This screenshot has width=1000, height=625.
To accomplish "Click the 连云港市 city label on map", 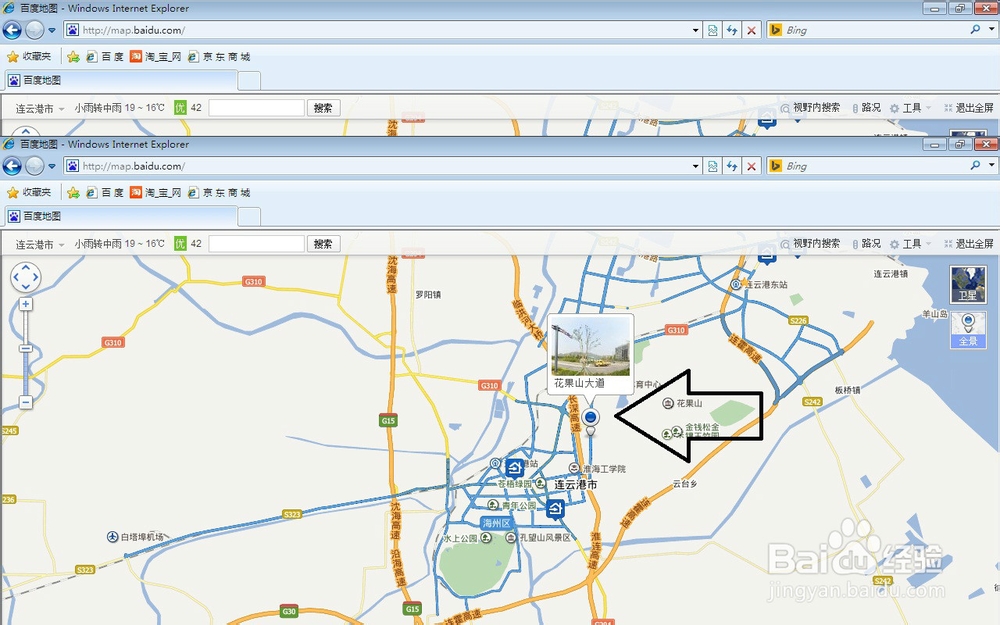I will [576, 485].
